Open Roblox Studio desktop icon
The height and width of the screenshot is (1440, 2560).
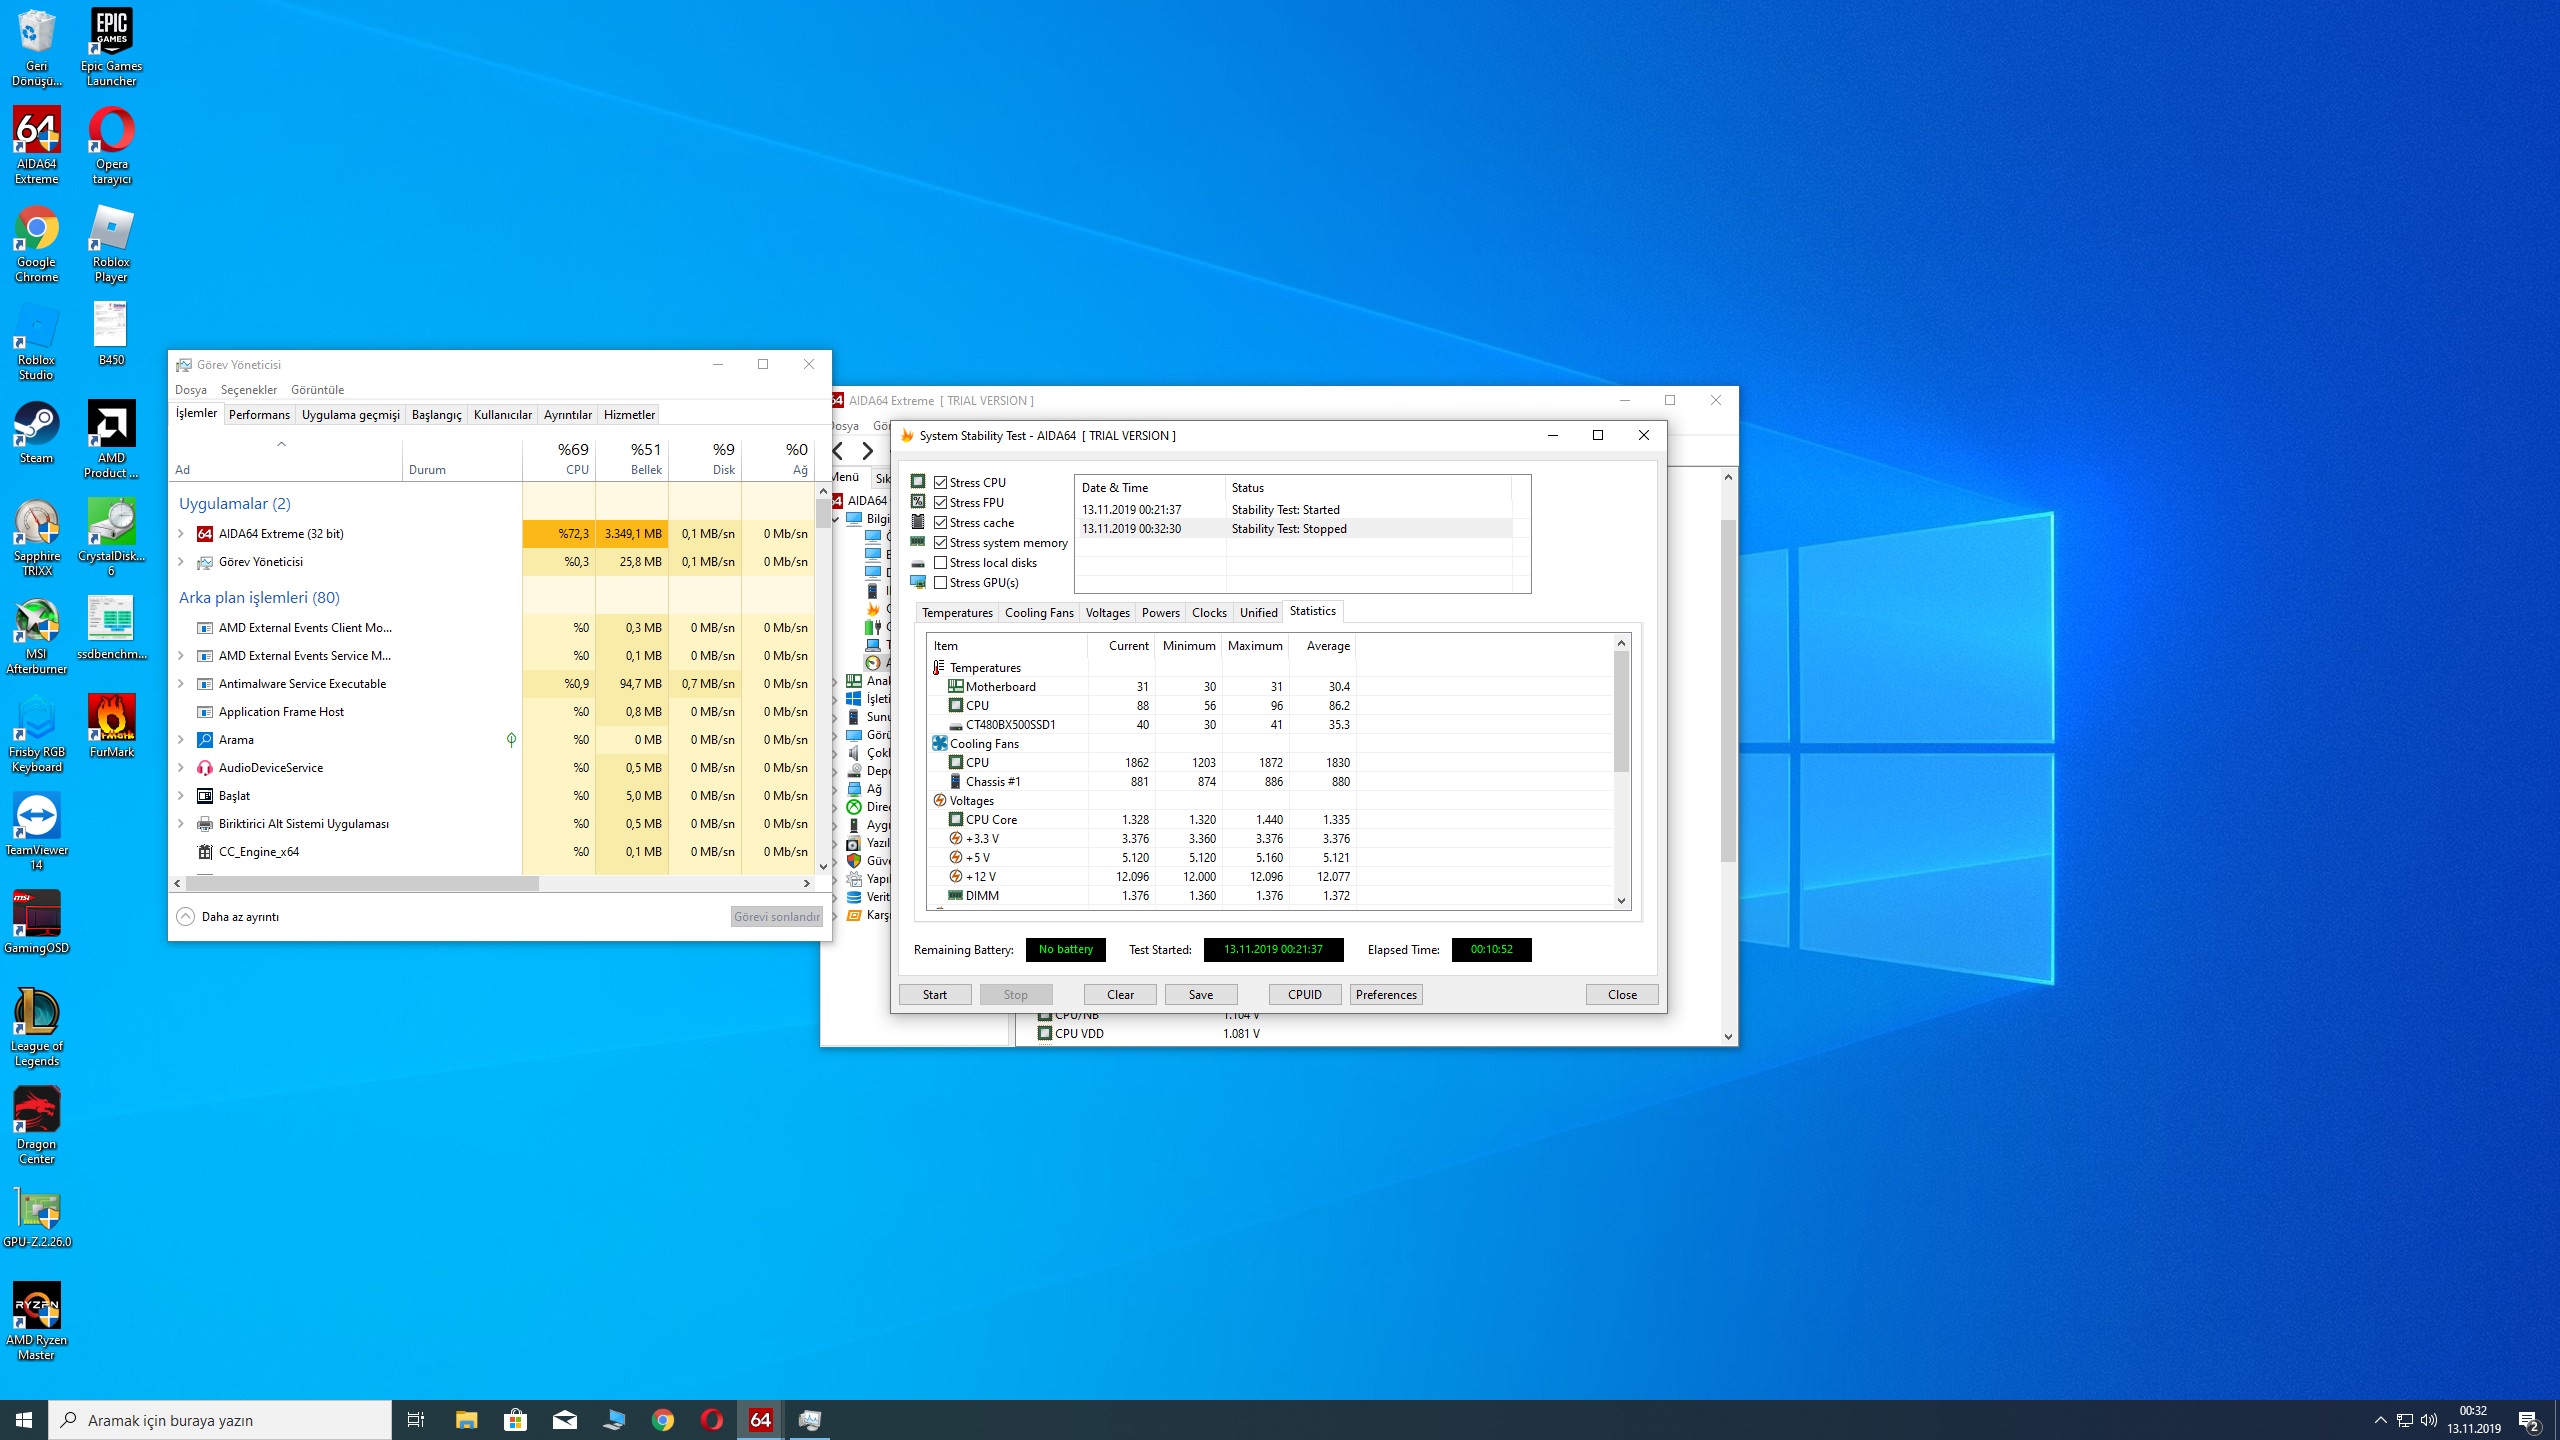[37, 342]
